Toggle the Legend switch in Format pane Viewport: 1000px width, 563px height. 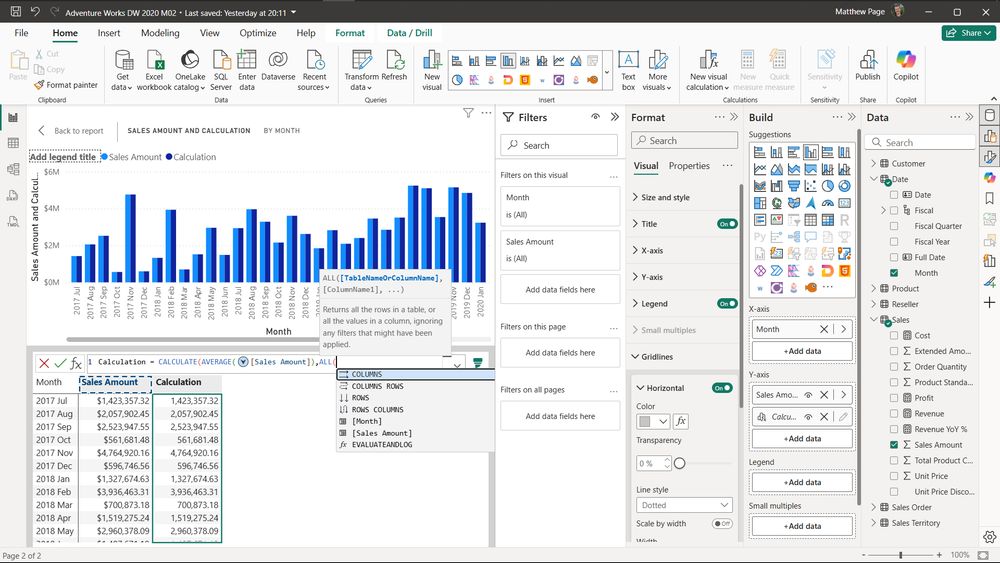[x=726, y=303]
